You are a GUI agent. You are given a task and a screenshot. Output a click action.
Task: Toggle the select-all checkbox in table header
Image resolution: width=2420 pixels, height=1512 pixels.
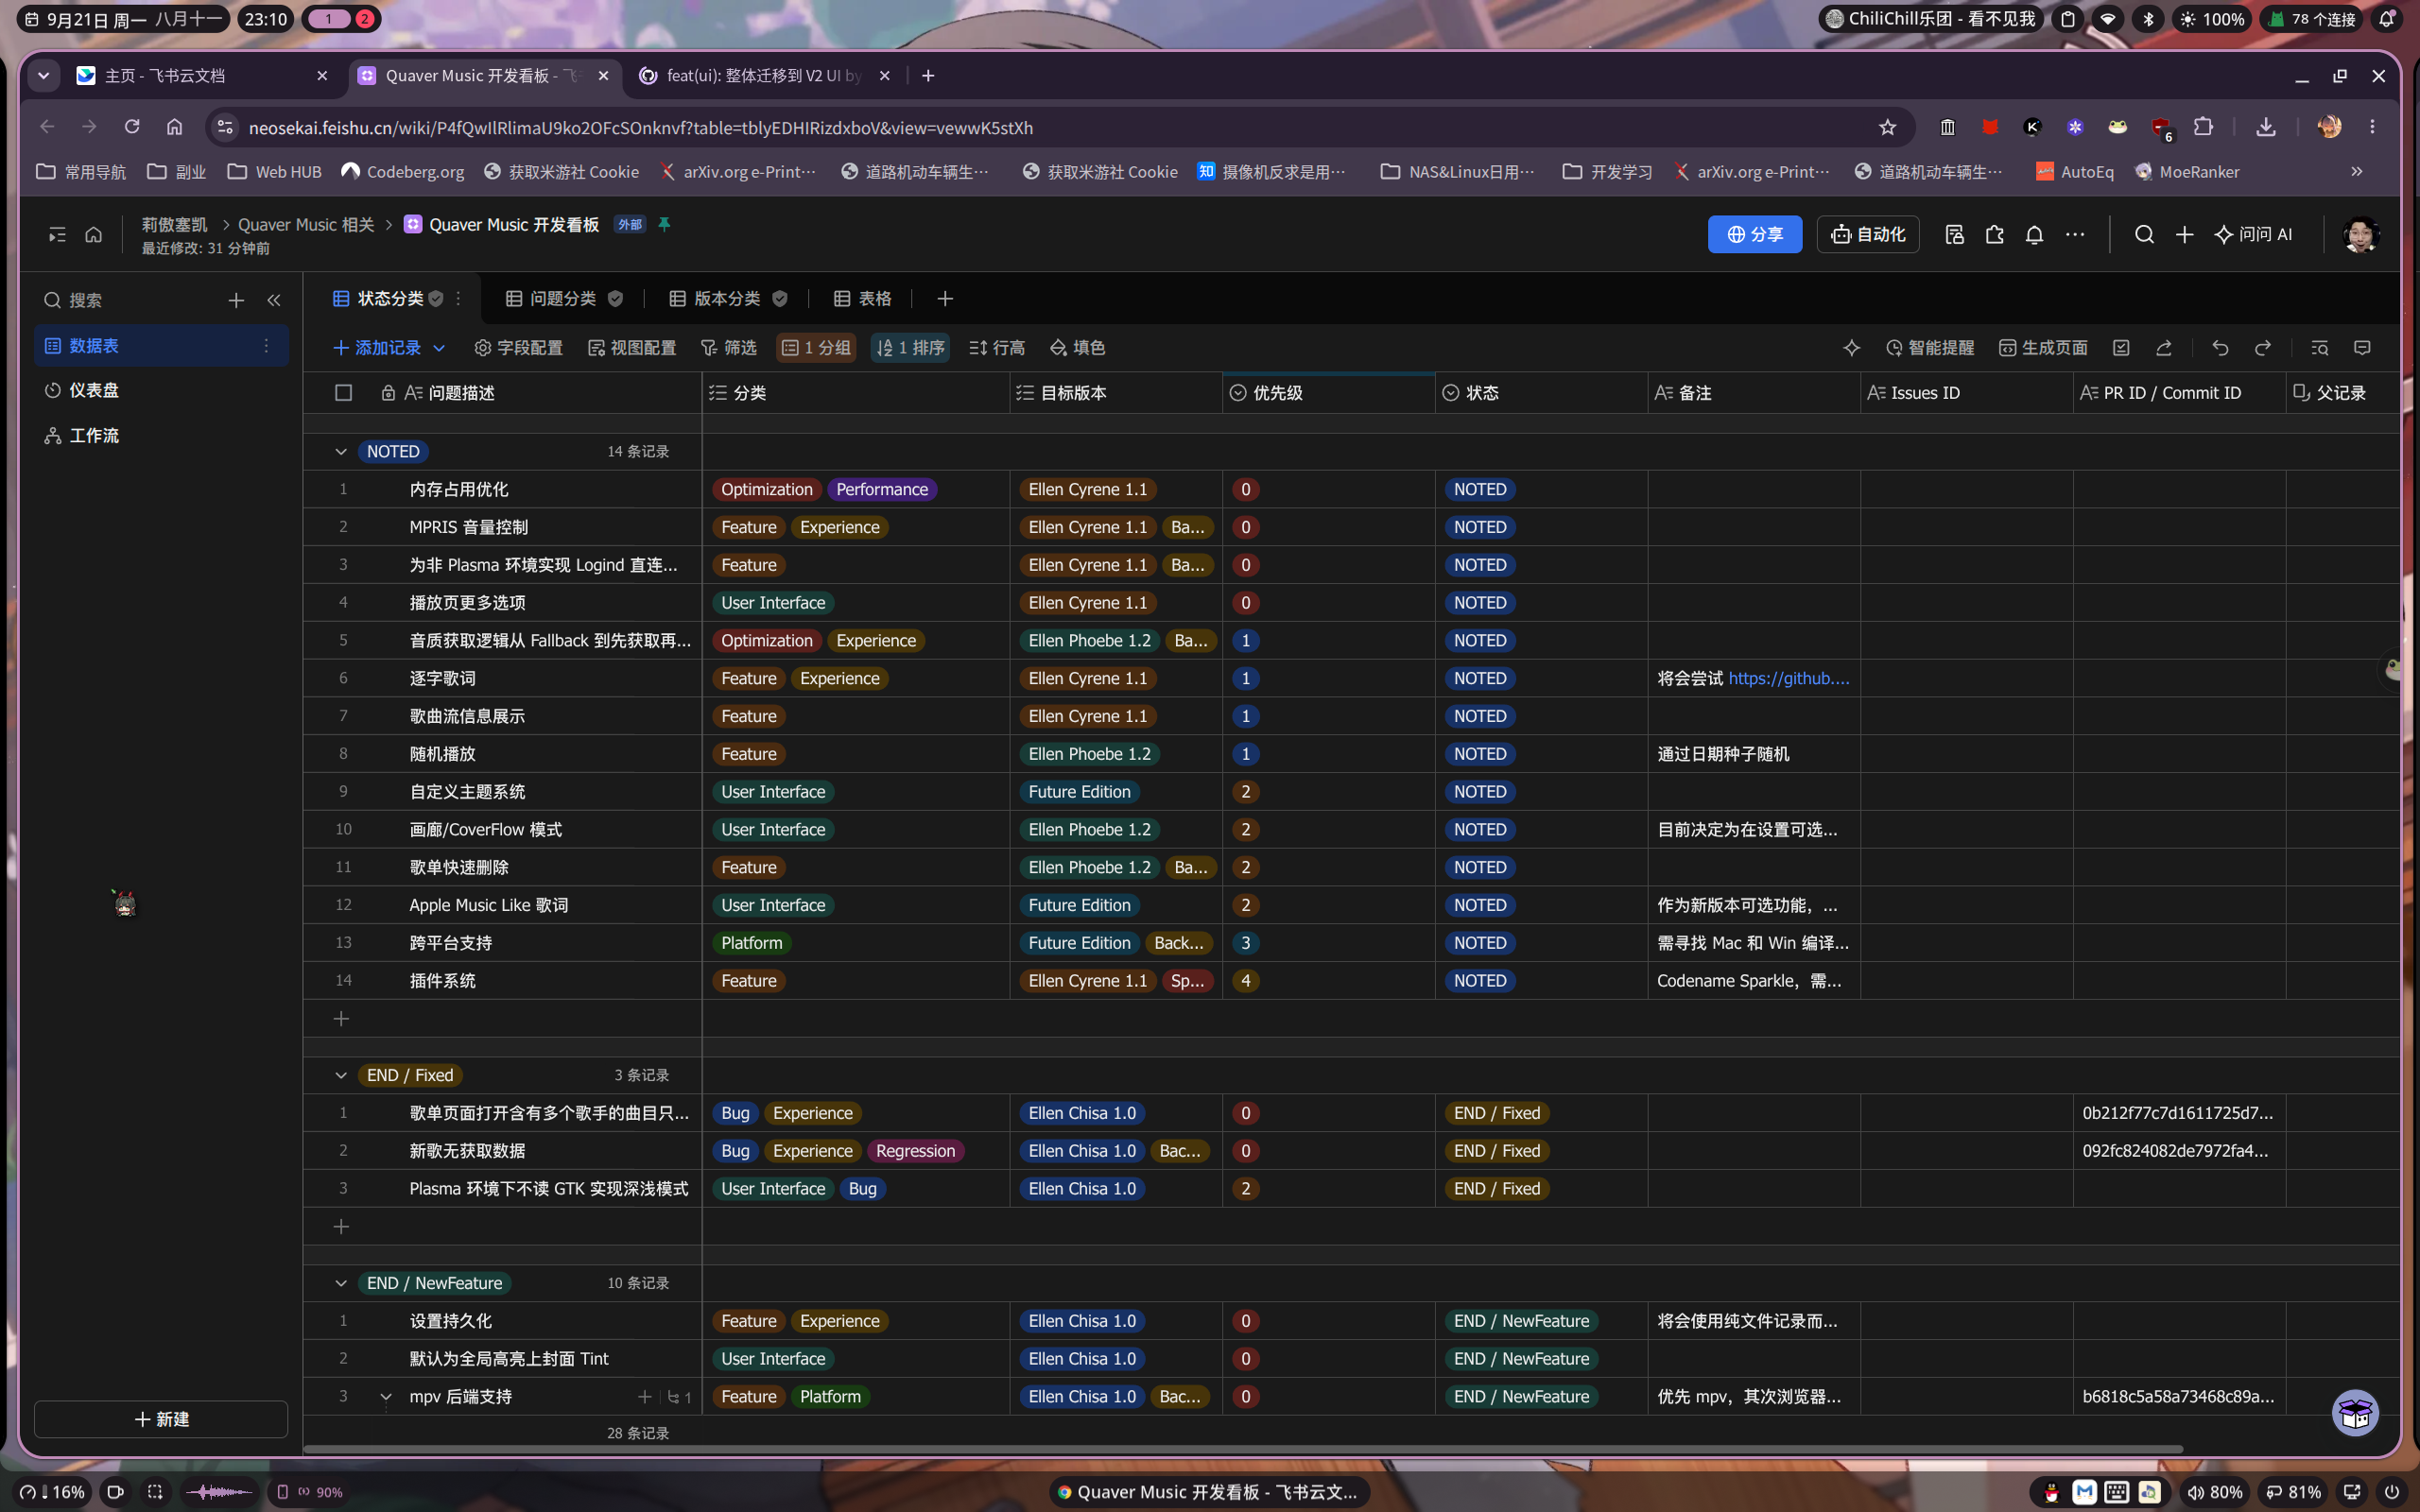click(x=343, y=393)
